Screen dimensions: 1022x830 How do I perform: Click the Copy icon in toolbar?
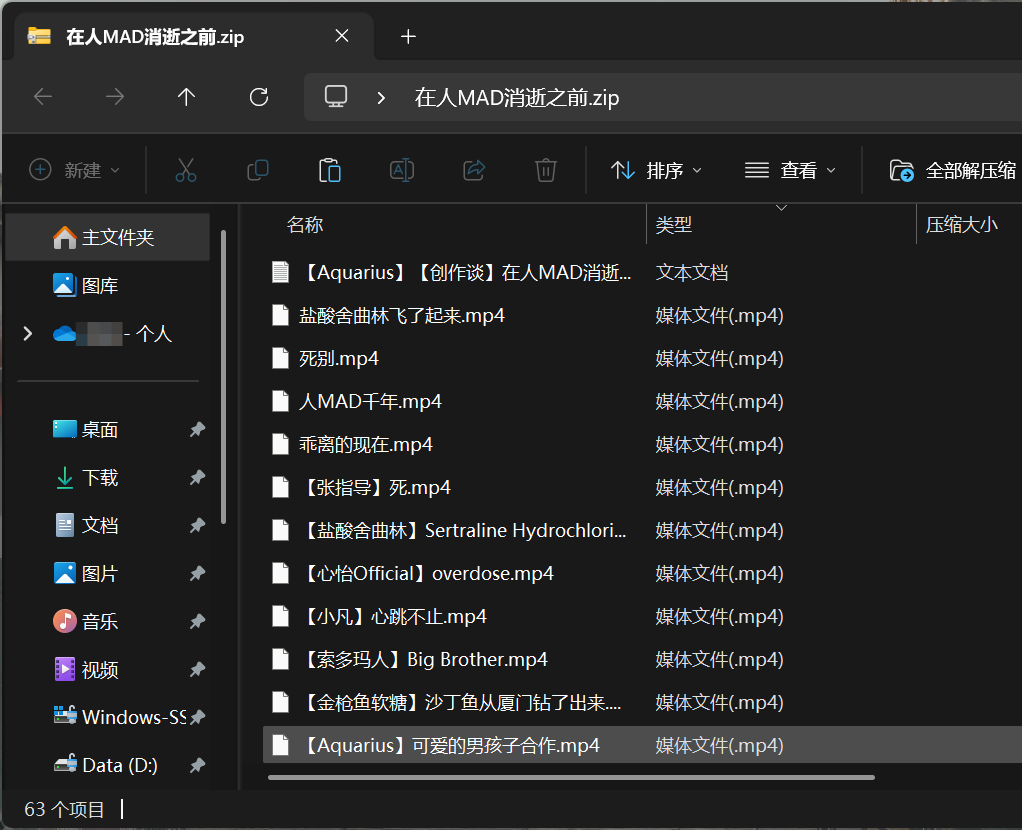[258, 171]
